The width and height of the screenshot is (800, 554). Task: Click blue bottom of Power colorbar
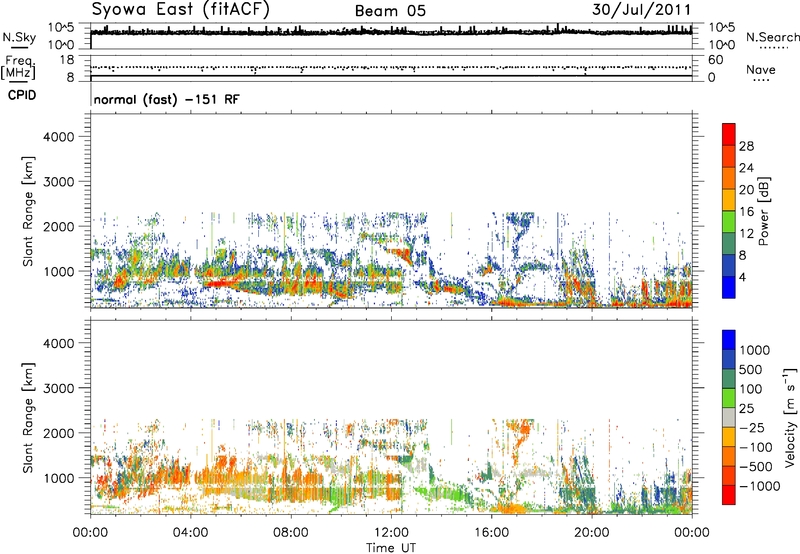point(729,287)
